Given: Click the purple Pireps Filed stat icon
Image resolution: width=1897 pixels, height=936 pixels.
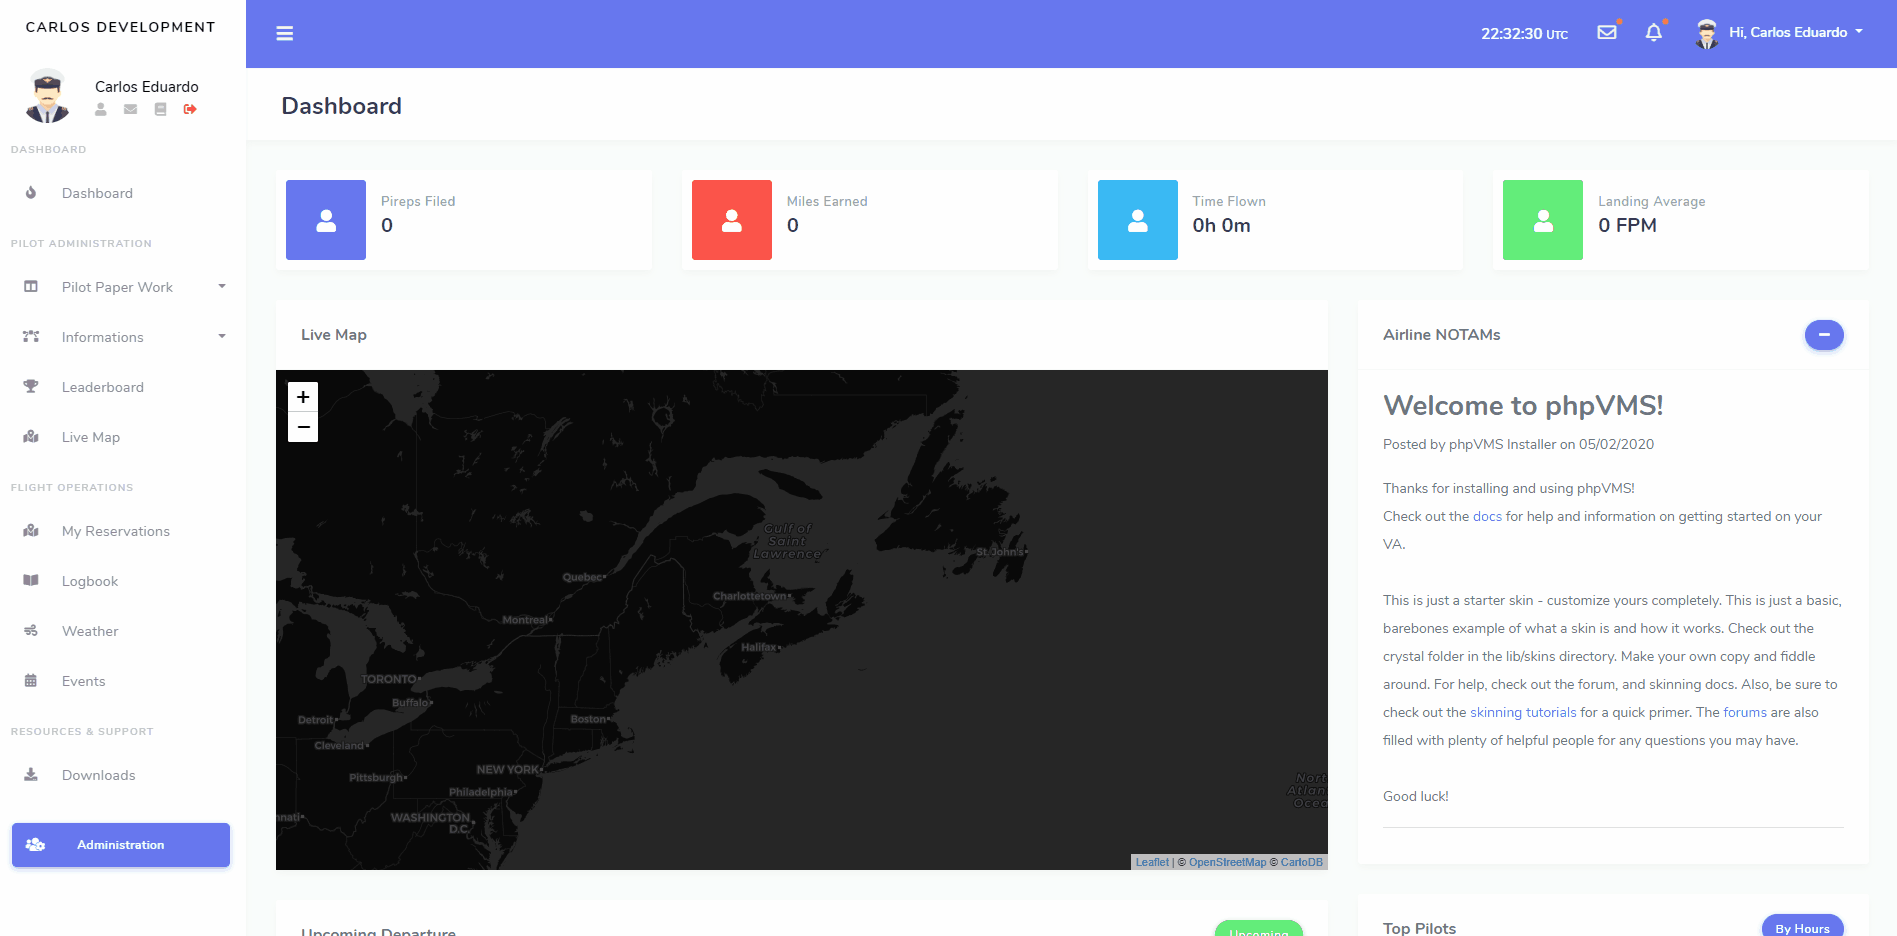Looking at the screenshot, I should pyautogui.click(x=326, y=220).
